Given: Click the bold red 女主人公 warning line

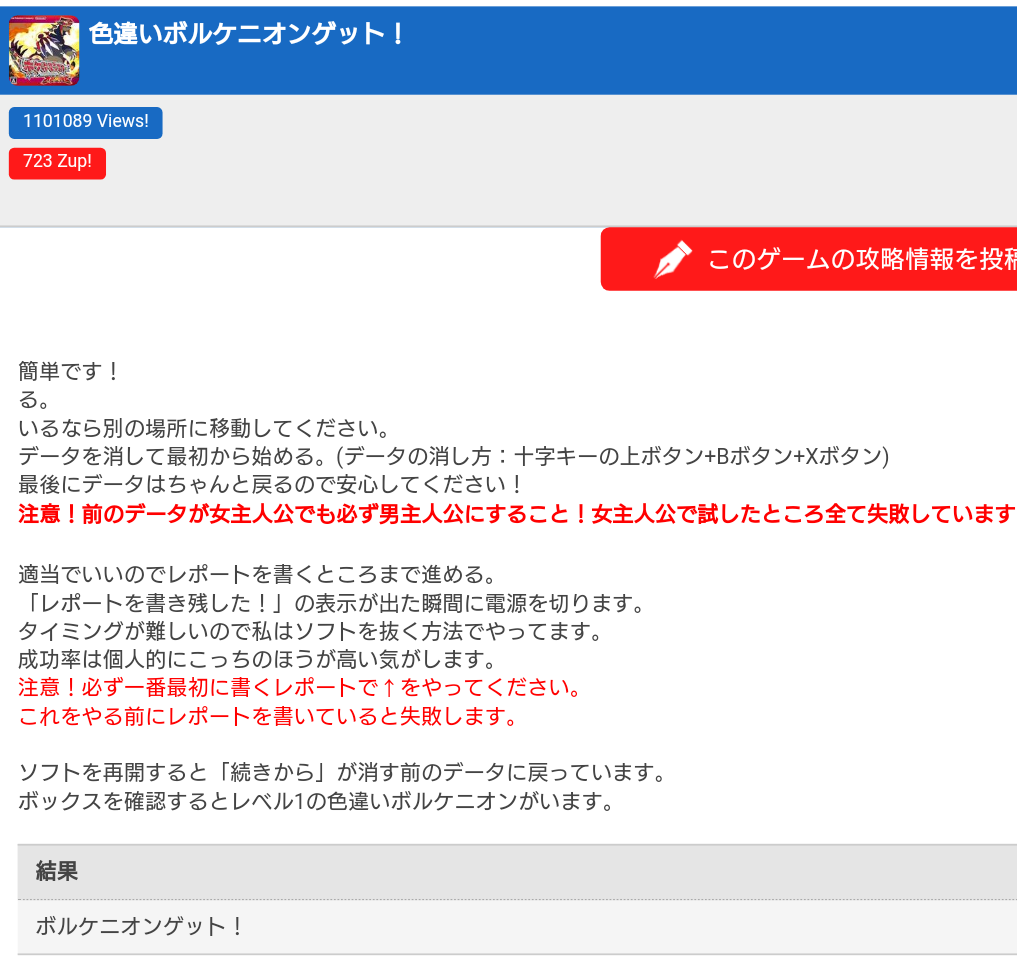Looking at the screenshot, I should click(x=517, y=514).
